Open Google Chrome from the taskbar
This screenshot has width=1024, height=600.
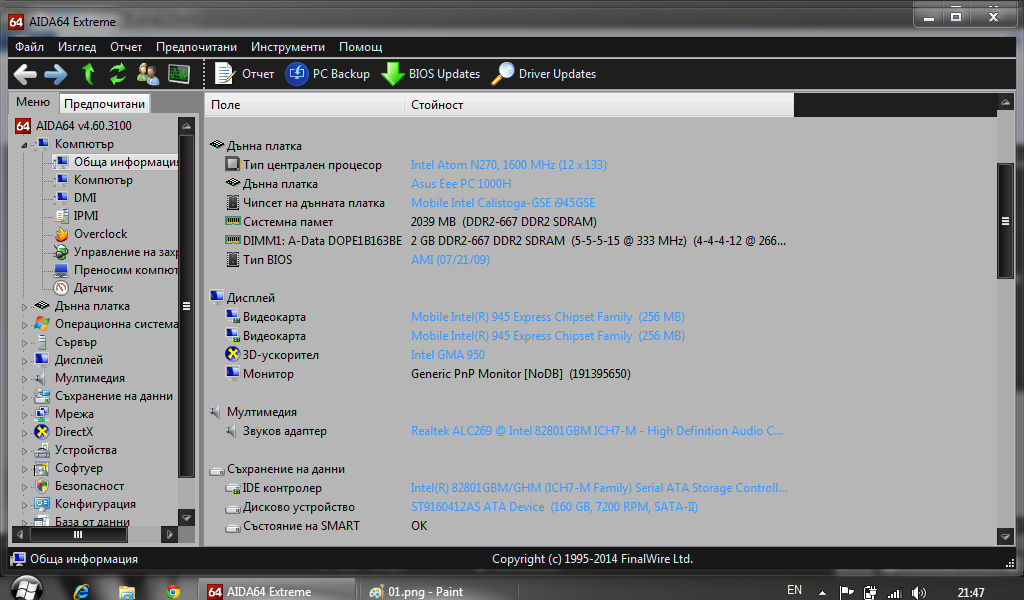coord(173,592)
